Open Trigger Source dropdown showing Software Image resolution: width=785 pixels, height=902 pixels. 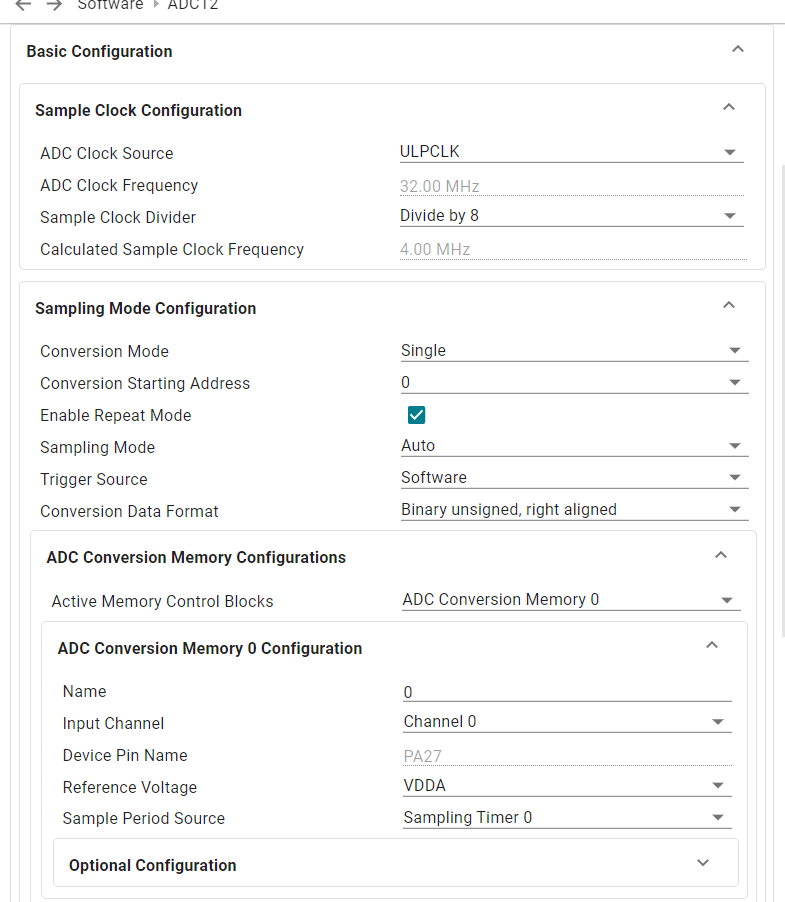(575, 477)
